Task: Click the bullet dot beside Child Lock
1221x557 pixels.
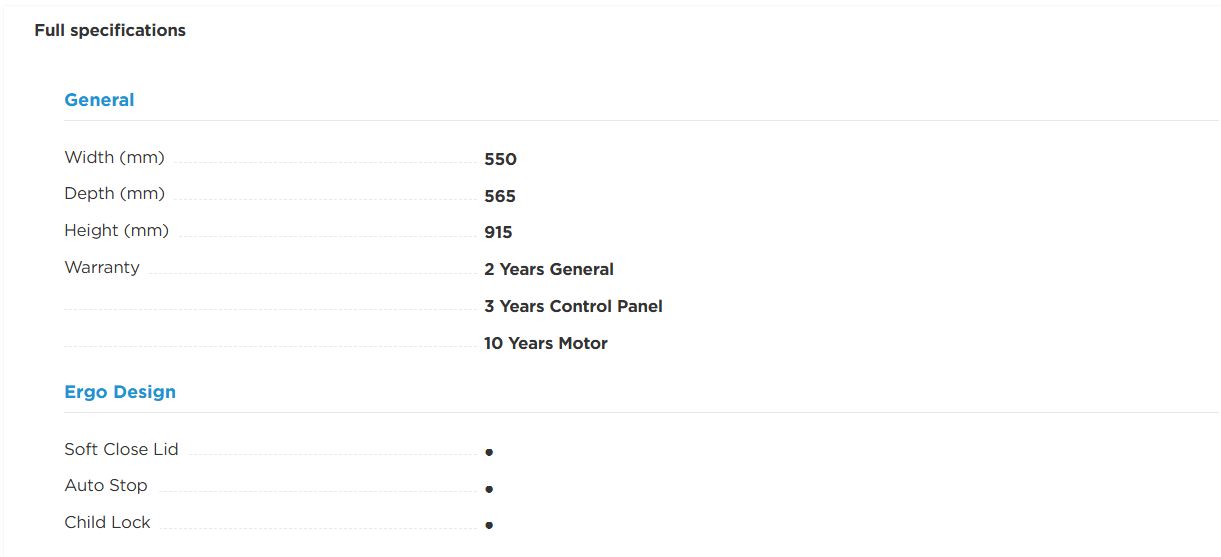Action: [489, 525]
